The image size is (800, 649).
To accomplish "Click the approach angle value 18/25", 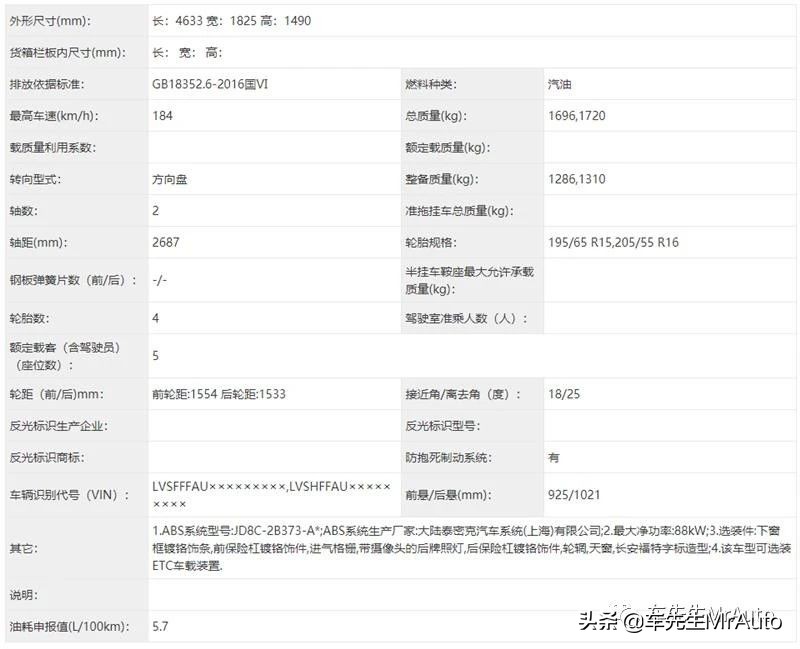I will (563, 394).
